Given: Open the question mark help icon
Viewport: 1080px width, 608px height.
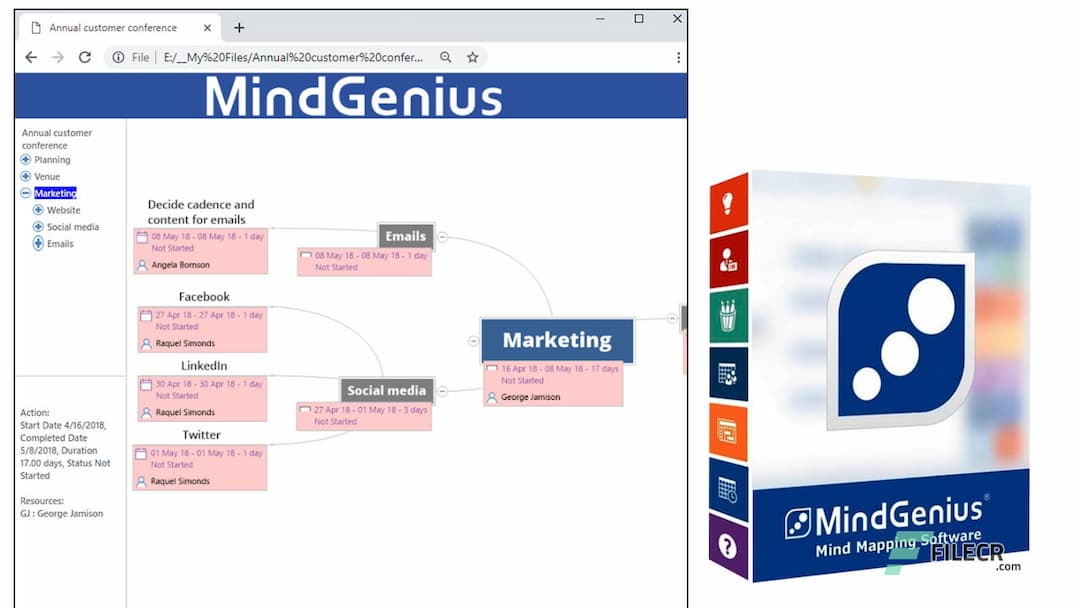Looking at the screenshot, I should pos(727,543).
